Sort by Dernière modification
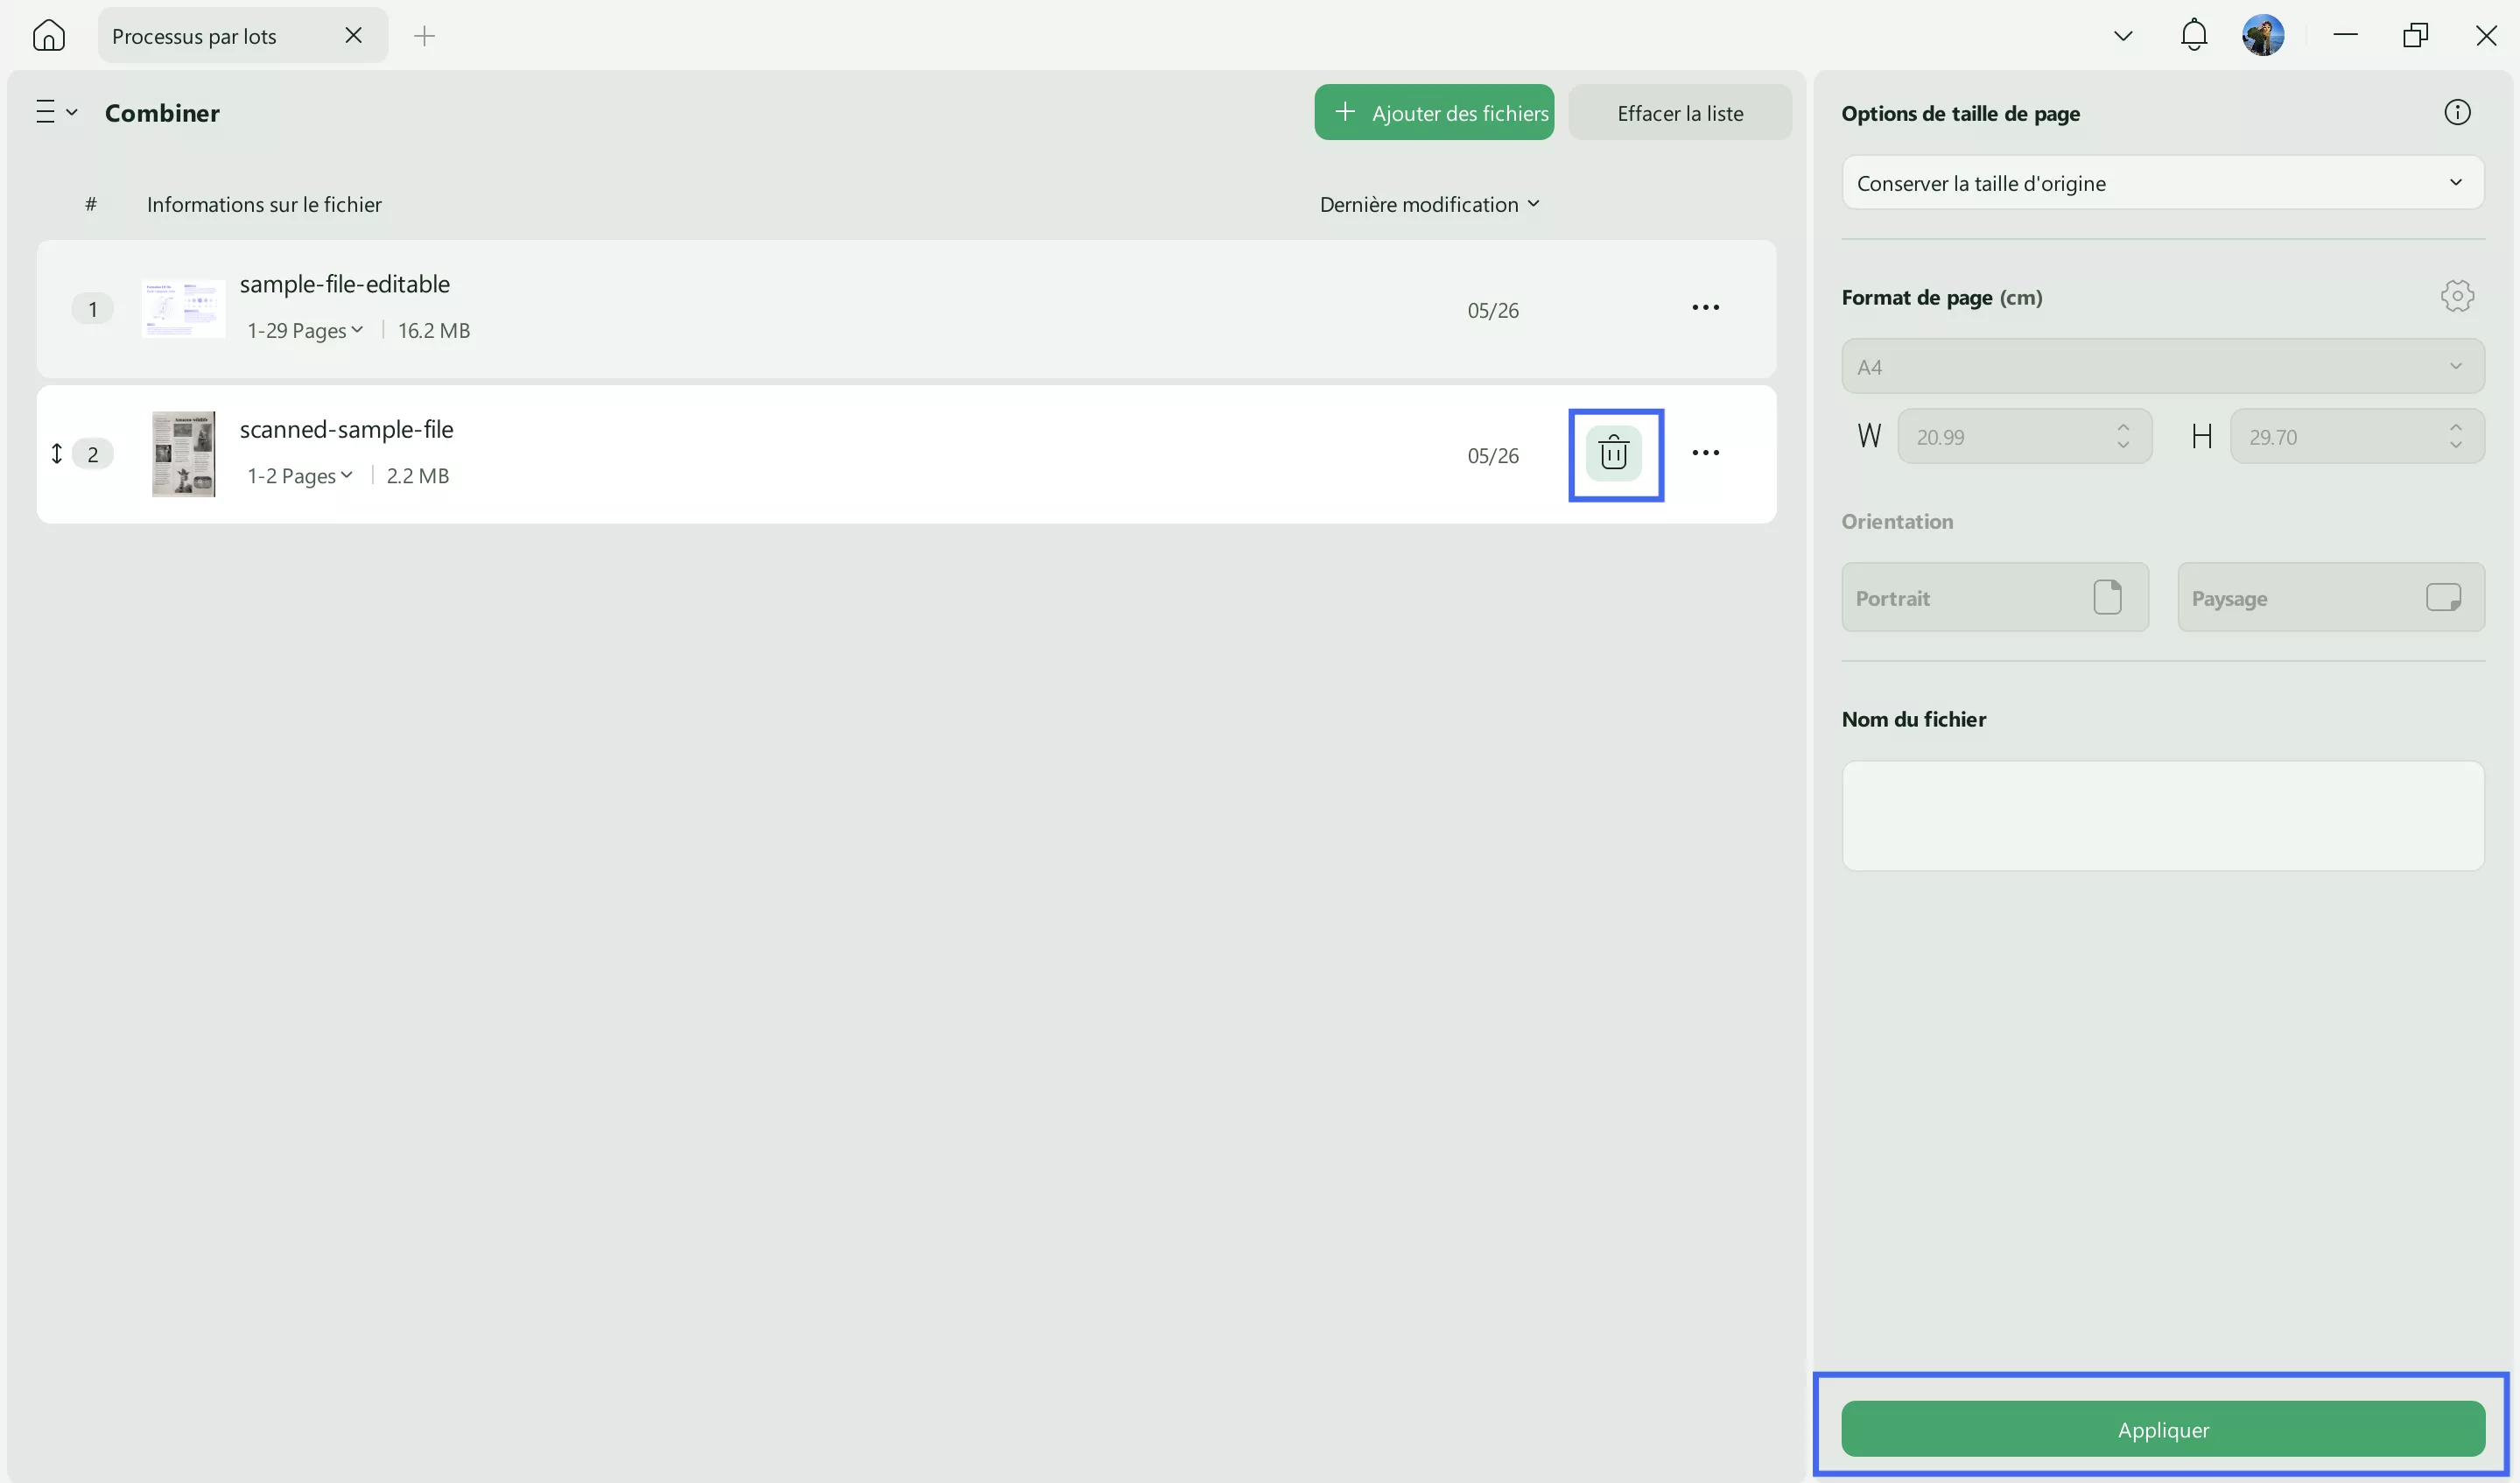2520x1483 pixels. pos(1430,204)
